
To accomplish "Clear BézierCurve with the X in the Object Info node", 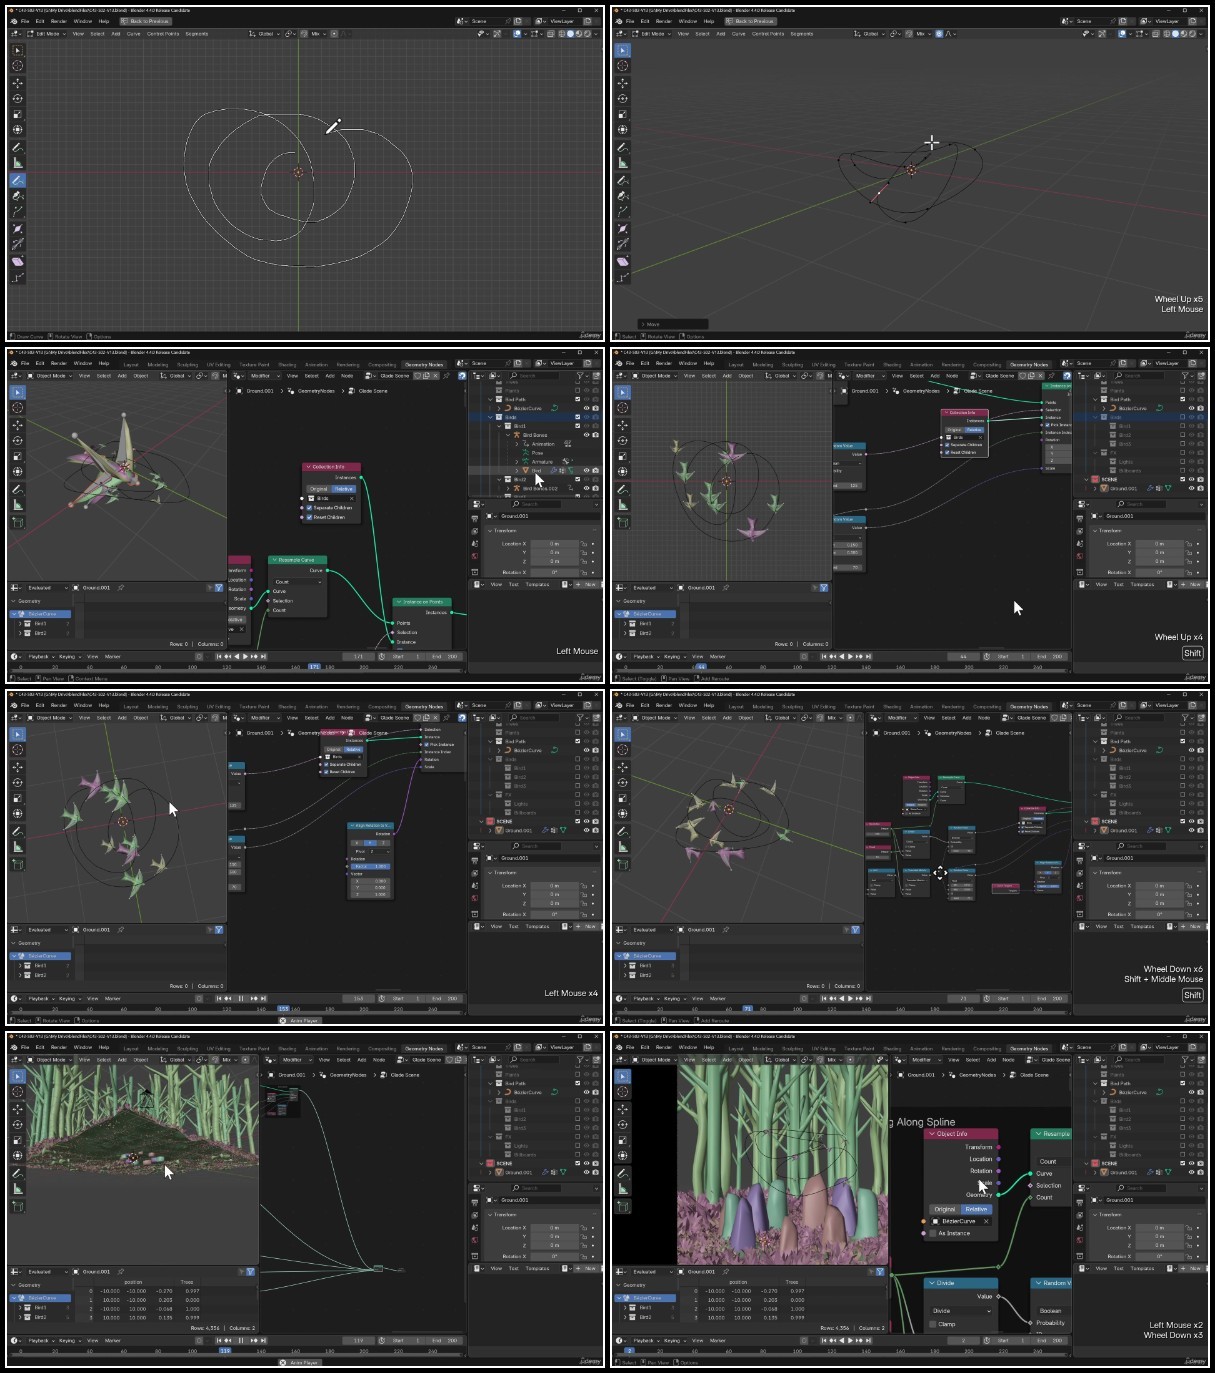I will point(986,1221).
